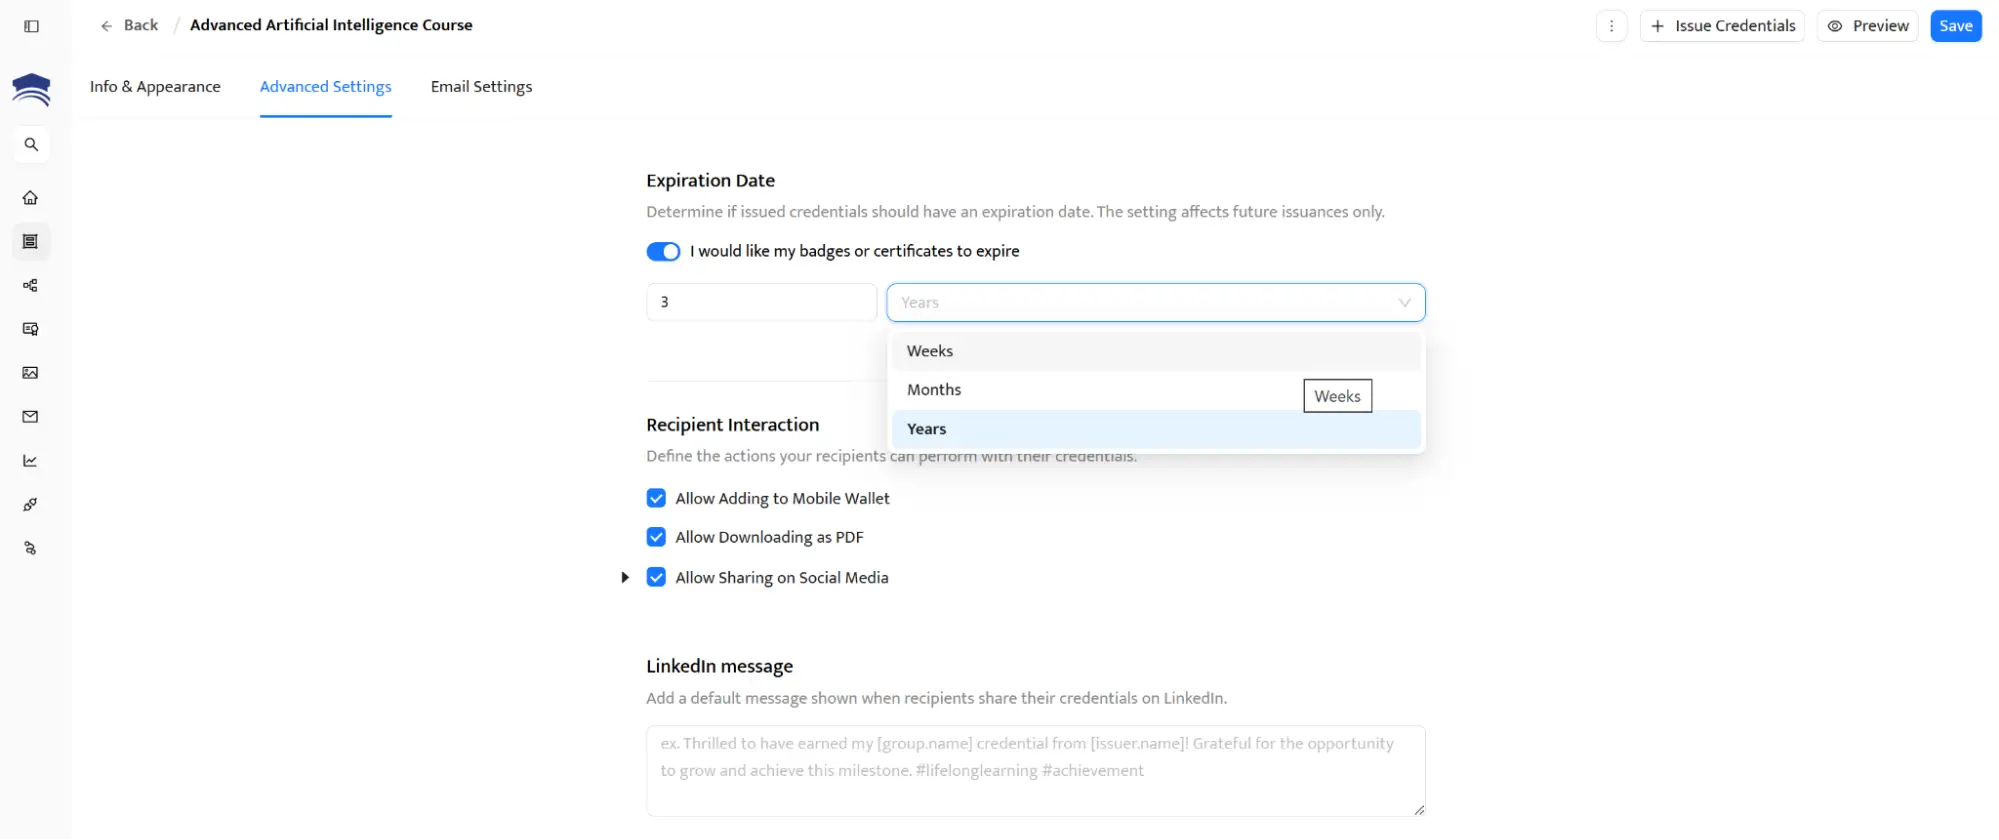
Task: Save the course settings
Action: click(1955, 25)
